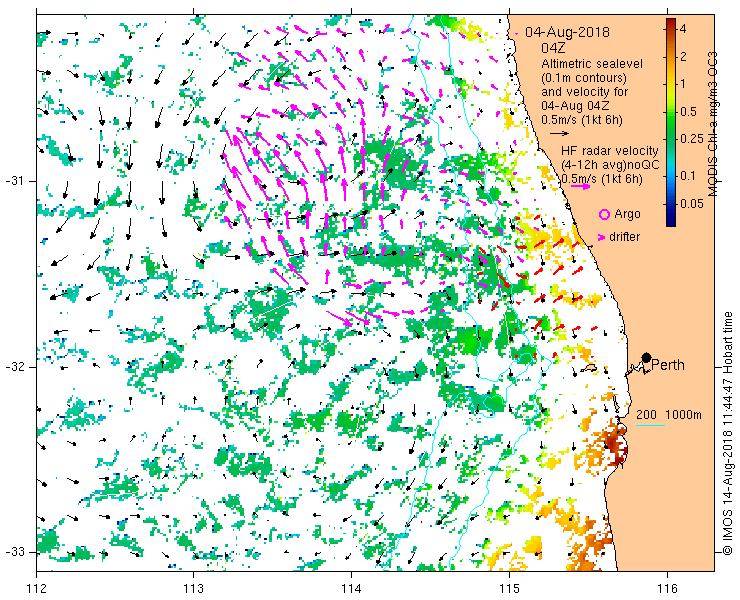The height and width of the screenshot is (600, 740).
Task: Click the -32 latitude axis label
Action: (15, 367)
